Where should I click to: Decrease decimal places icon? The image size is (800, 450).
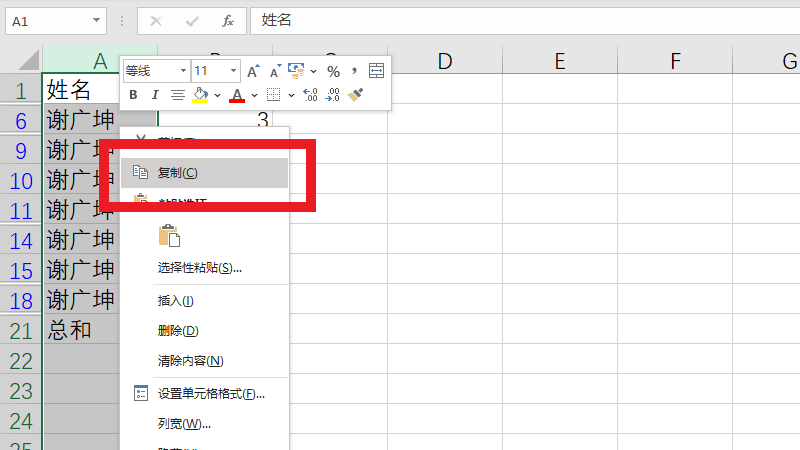coord(333,95)
